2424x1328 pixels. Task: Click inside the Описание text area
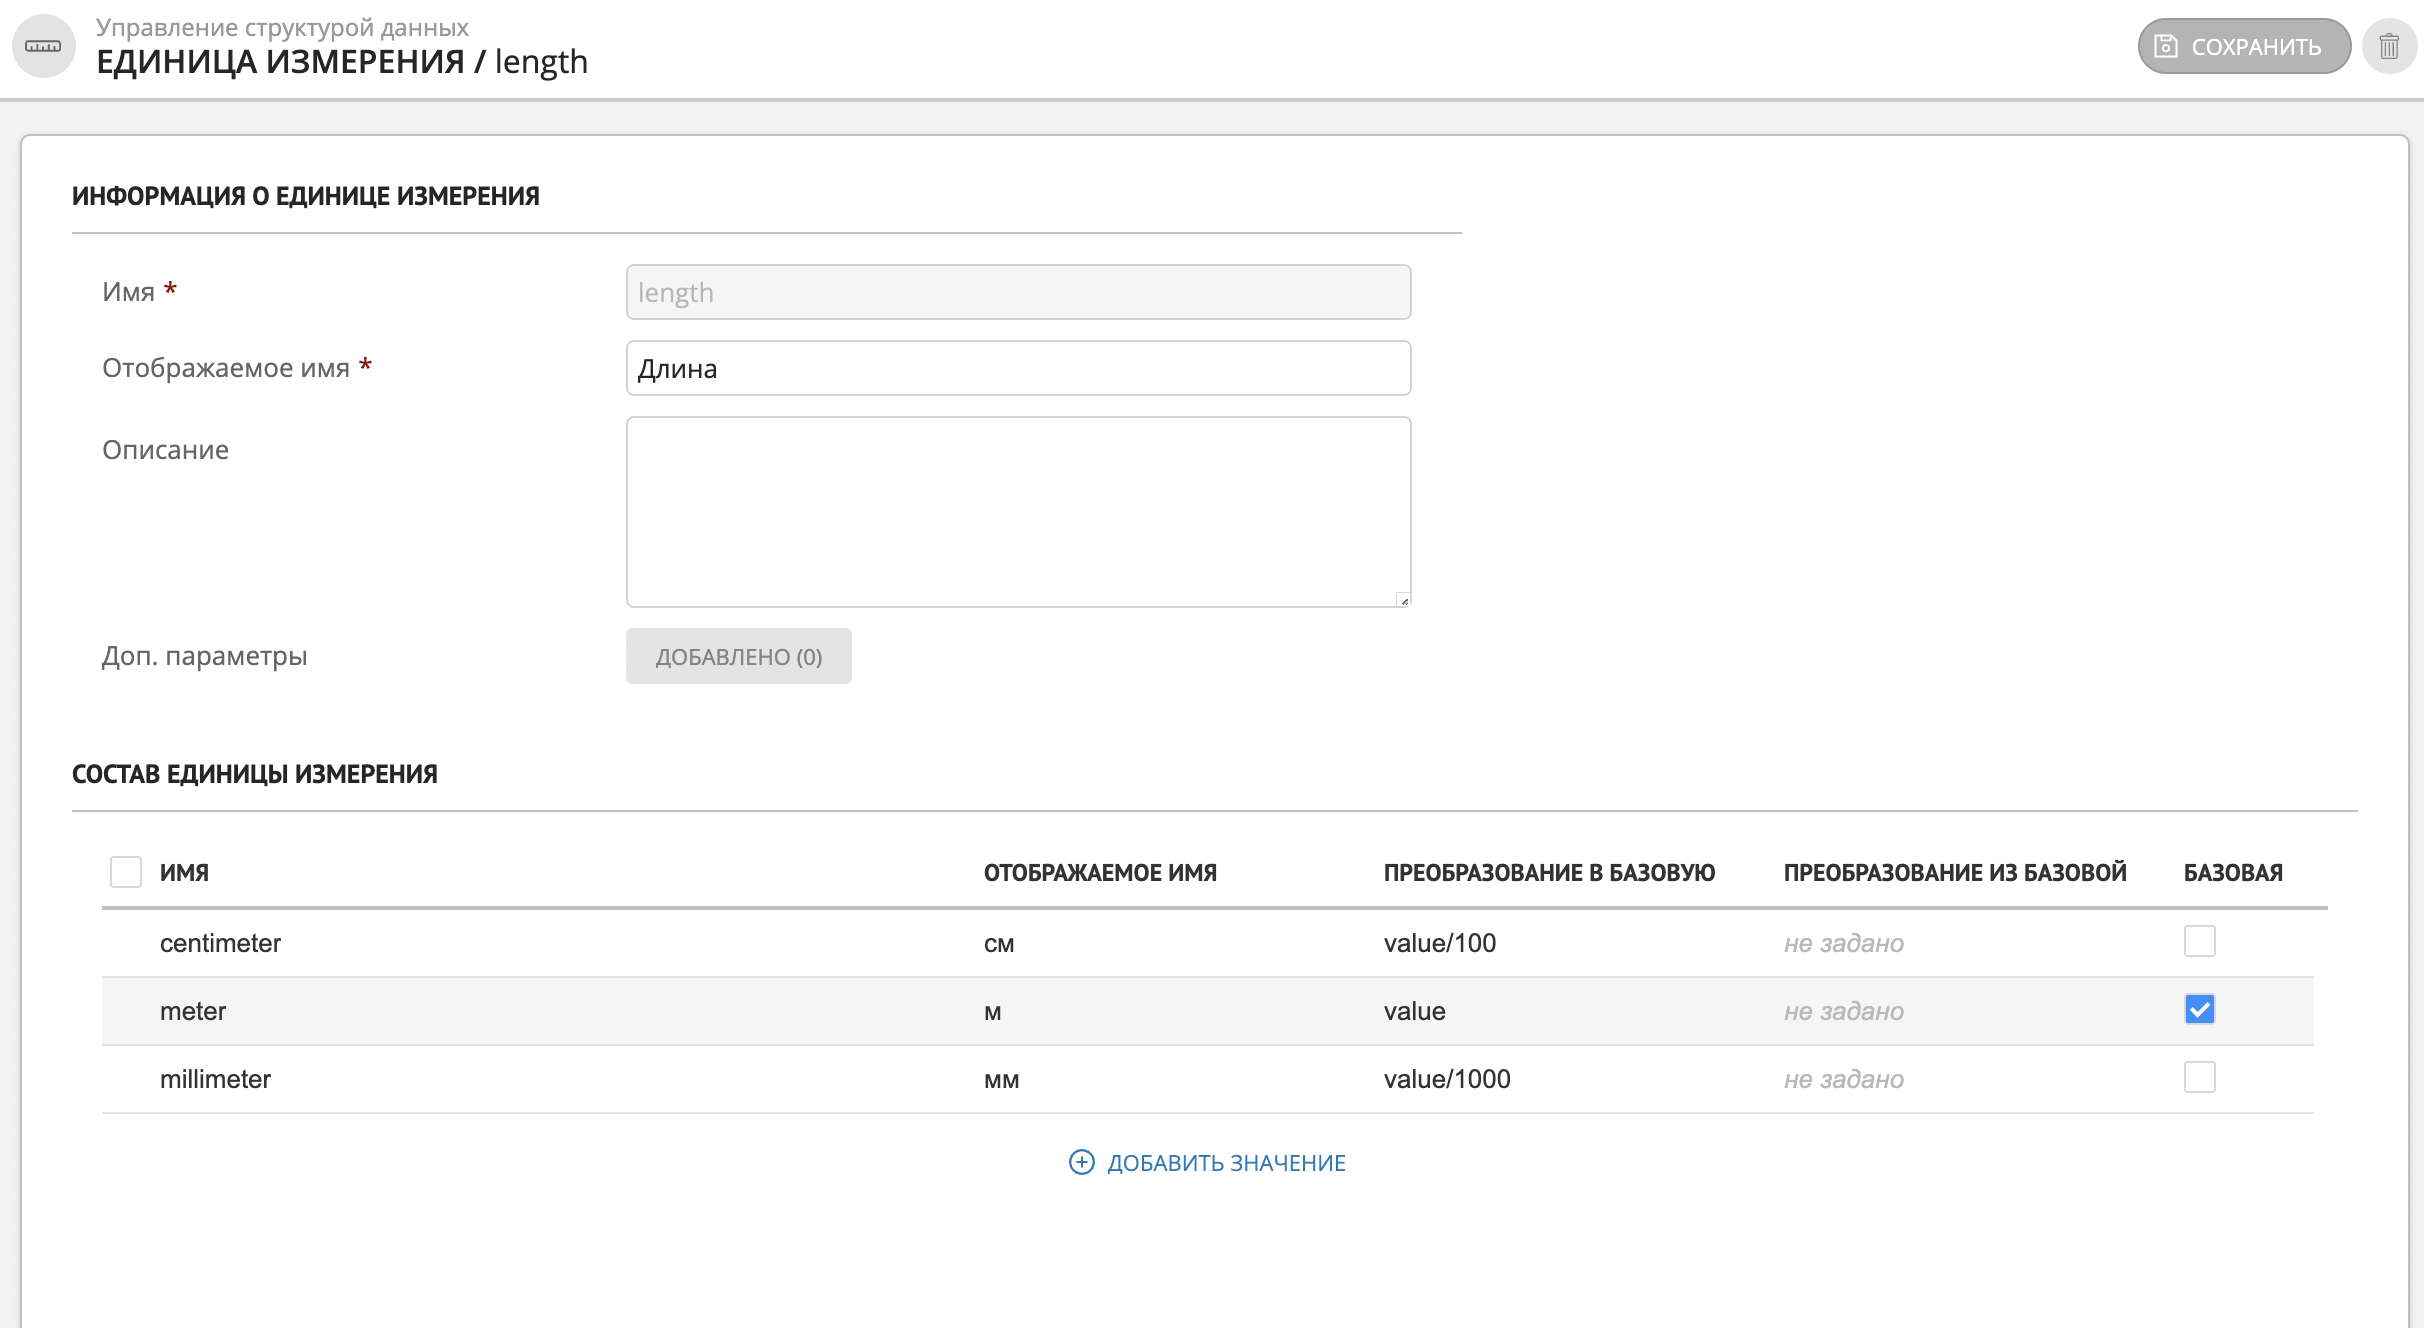(x=1018, y=512)
